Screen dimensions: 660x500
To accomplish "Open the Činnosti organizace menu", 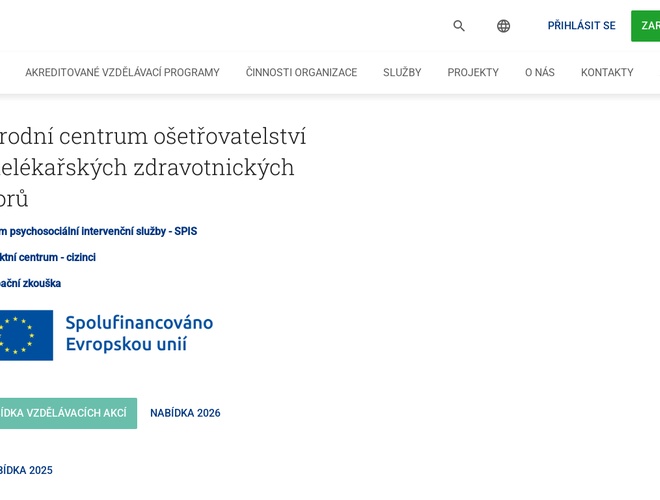I will (x=301, y=73).
